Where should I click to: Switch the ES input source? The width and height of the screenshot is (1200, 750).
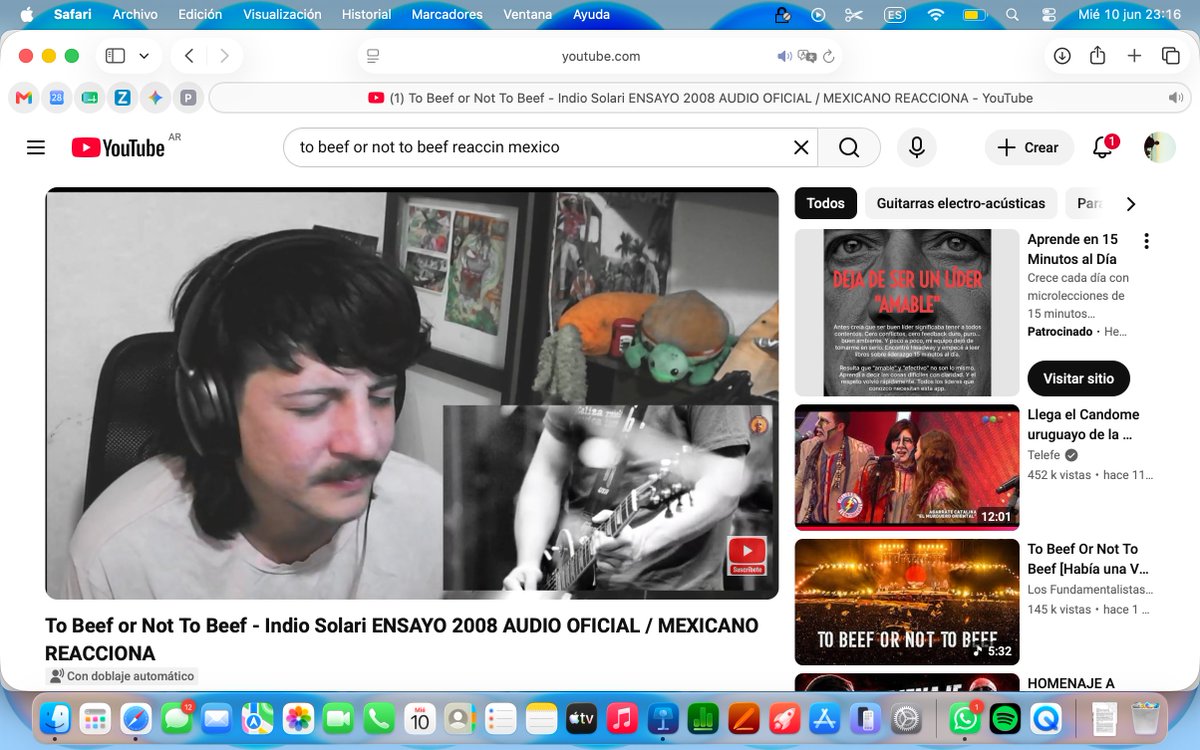[x=895, y=15]
